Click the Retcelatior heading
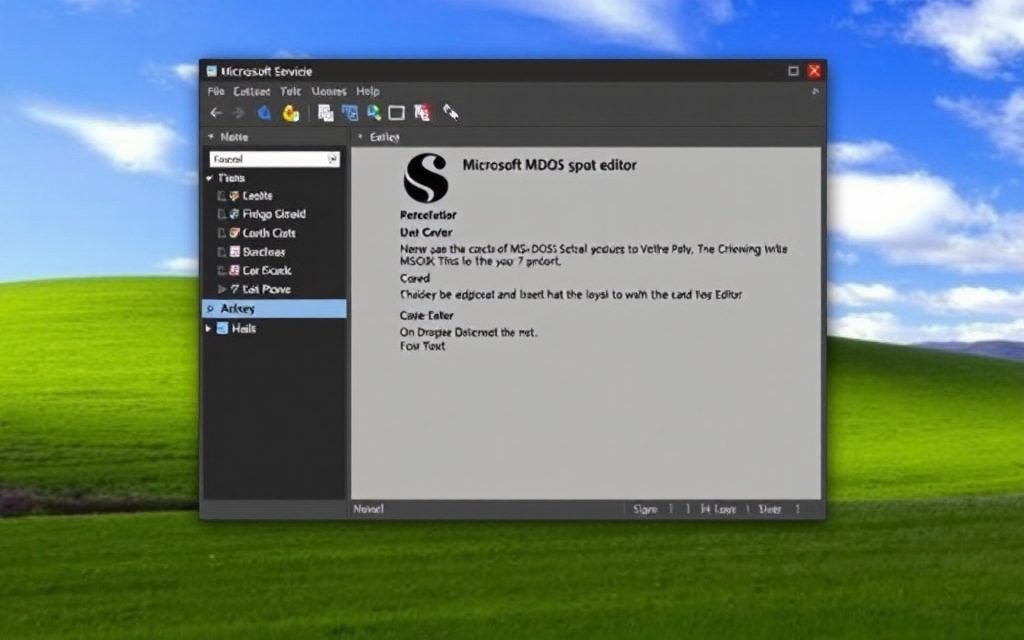 click(428, 215)
